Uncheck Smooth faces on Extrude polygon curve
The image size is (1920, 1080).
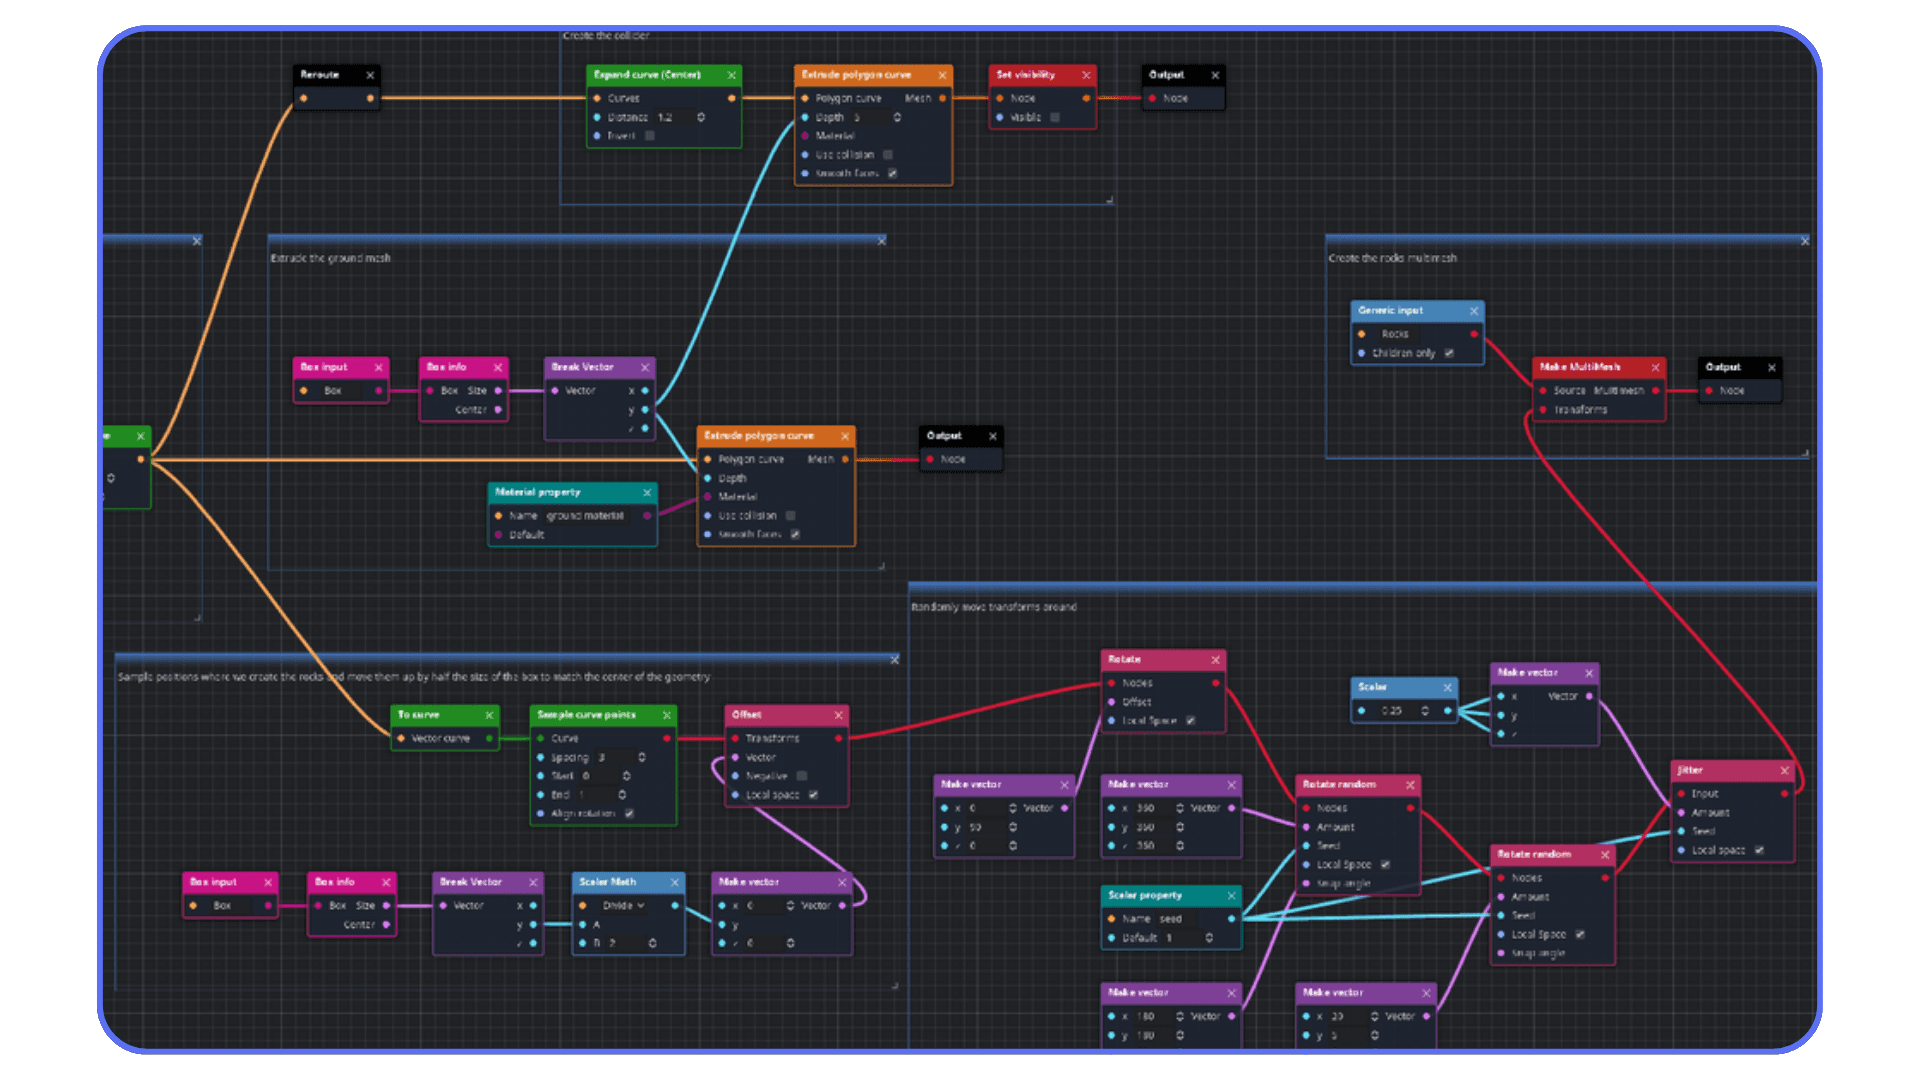(x=891, y=173)
